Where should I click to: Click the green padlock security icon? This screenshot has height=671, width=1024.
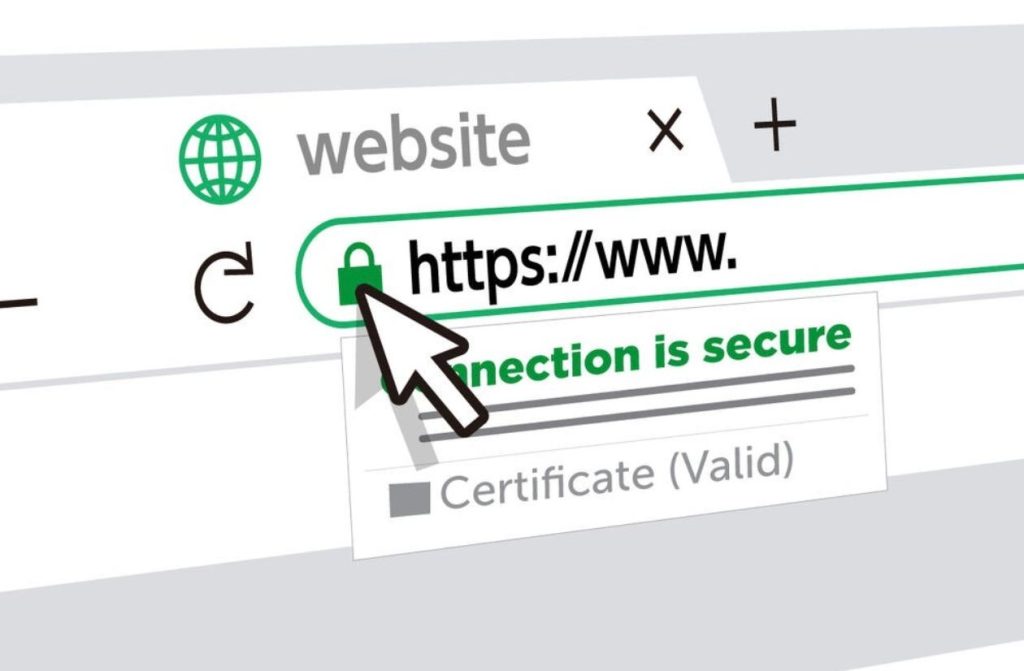coord(359,272)
